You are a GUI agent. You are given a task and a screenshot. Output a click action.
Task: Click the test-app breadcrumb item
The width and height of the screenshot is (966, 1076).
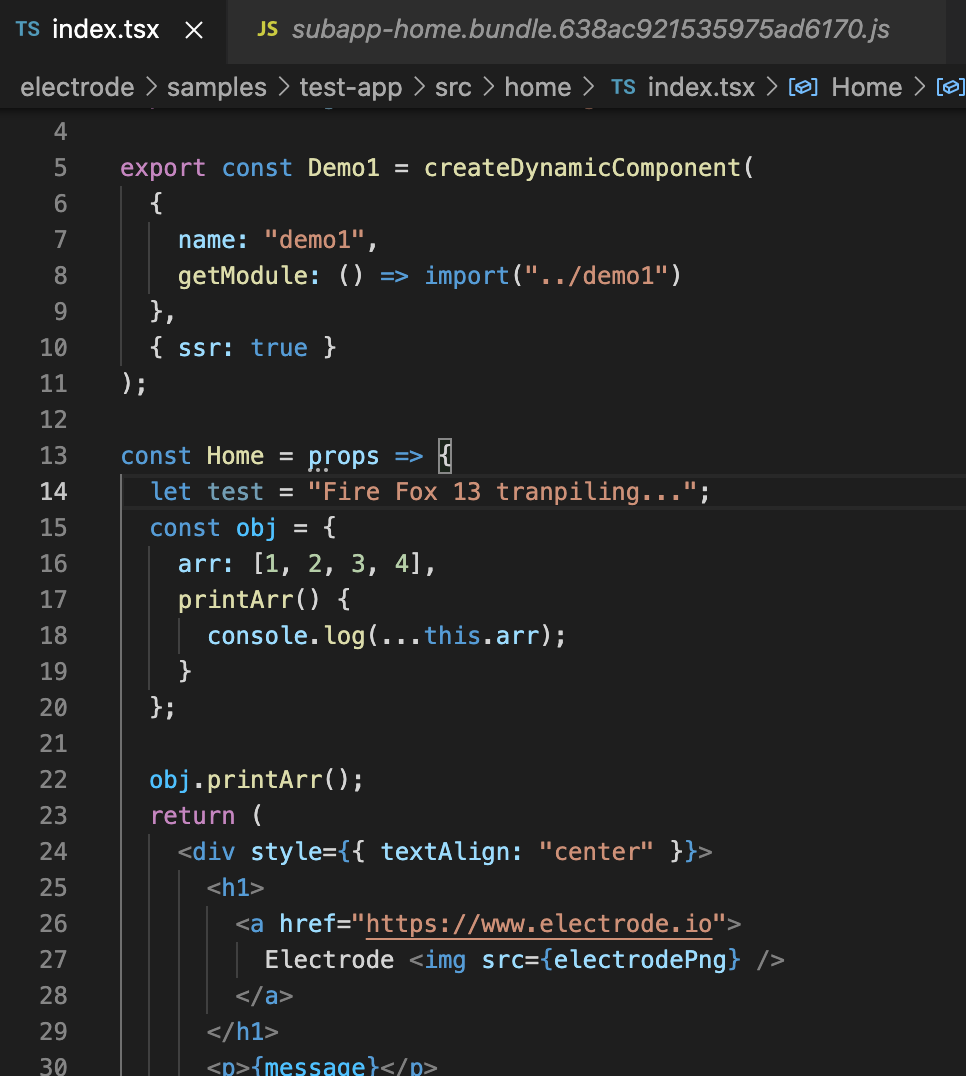coord(351,87)
